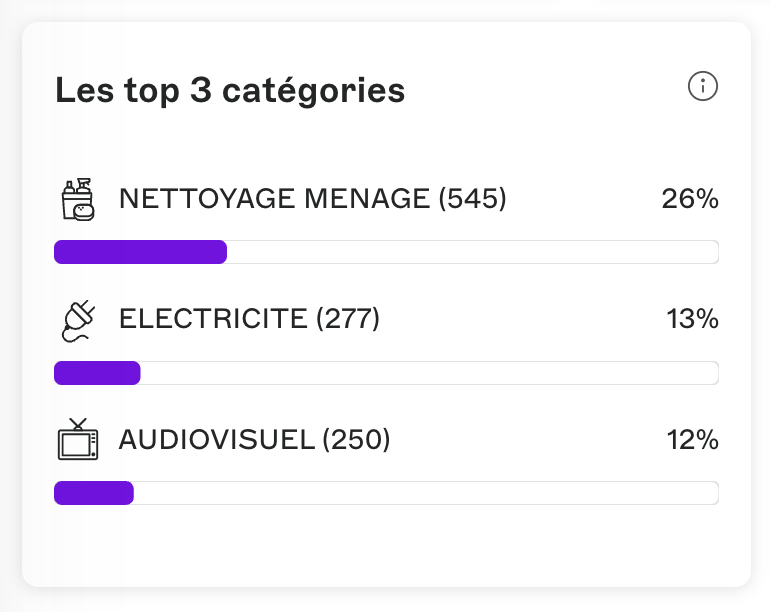
Task: Click the television icon
Action: [78, 439]
